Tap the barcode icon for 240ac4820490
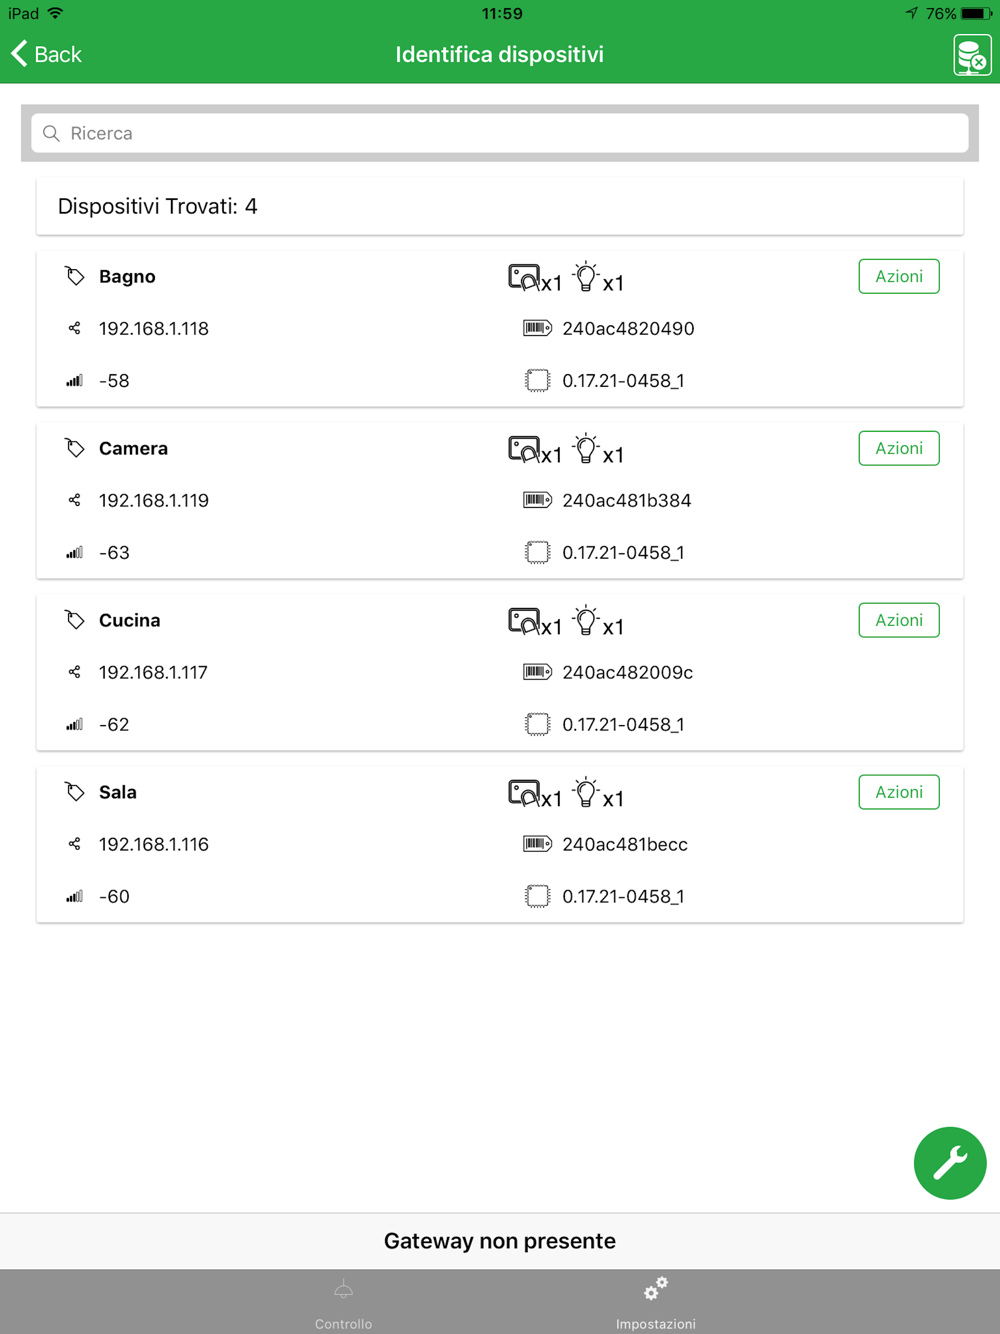 (x=537, y=328)
